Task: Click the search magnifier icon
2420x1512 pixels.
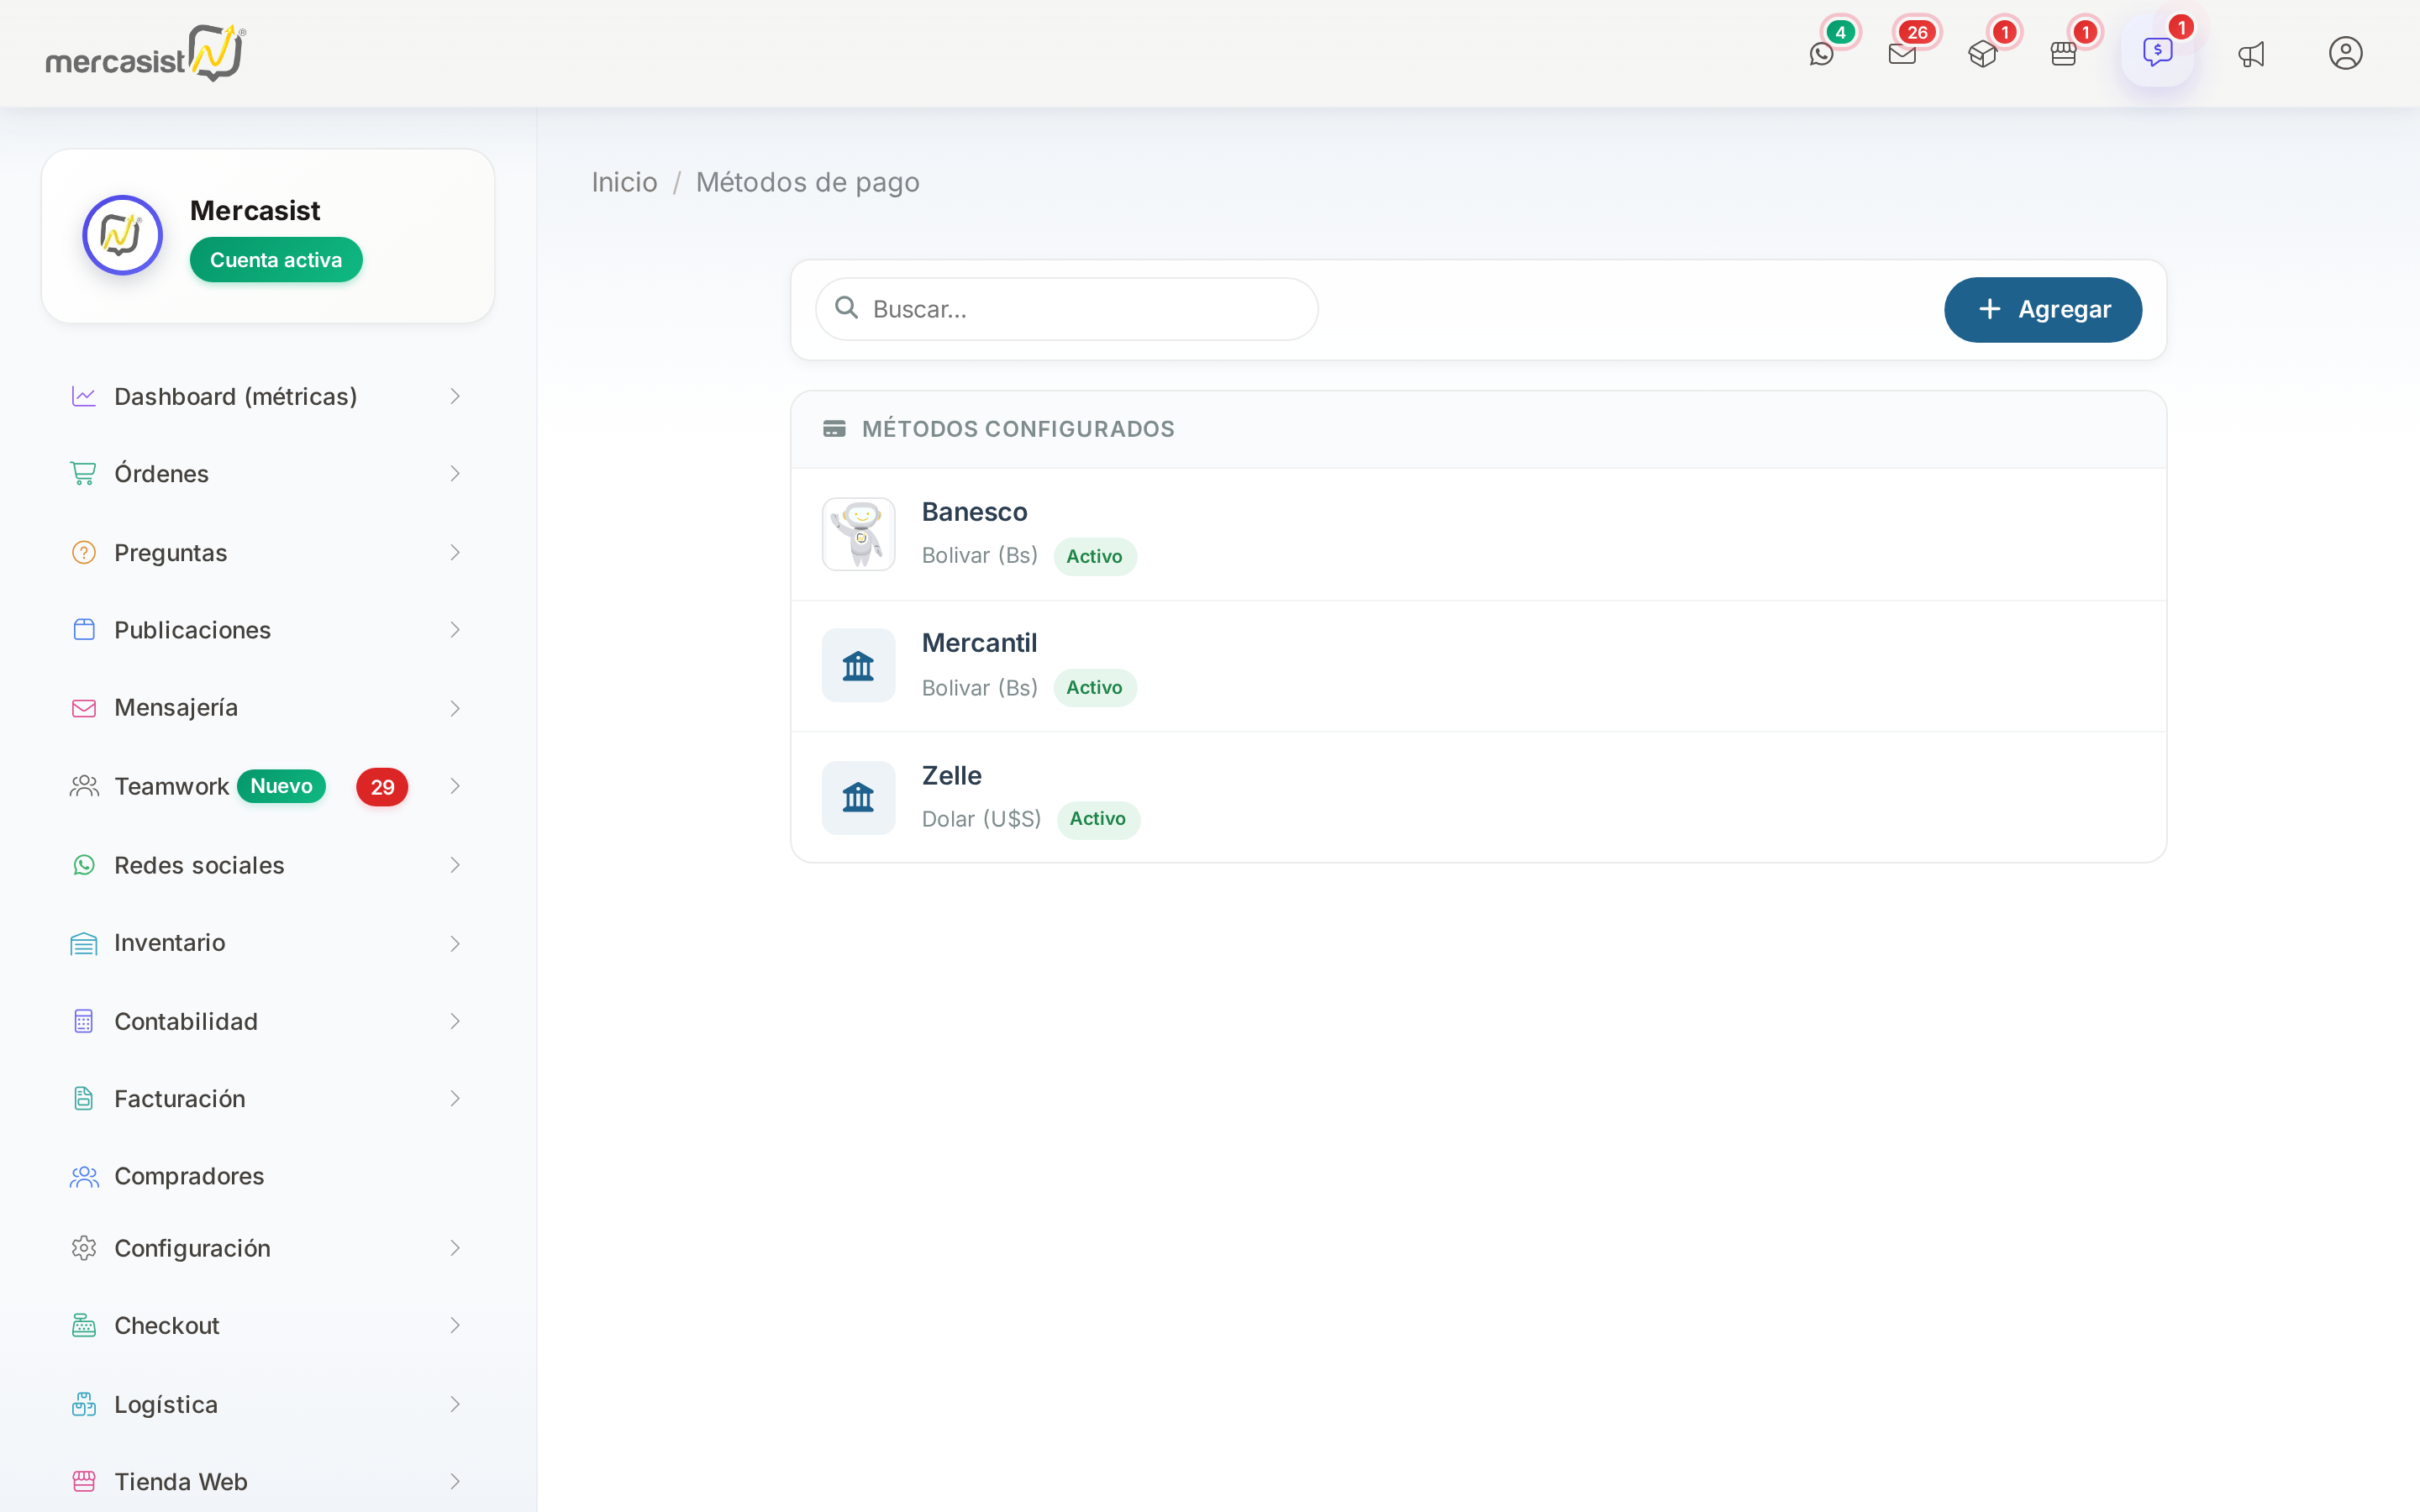Action: point(846,308)
